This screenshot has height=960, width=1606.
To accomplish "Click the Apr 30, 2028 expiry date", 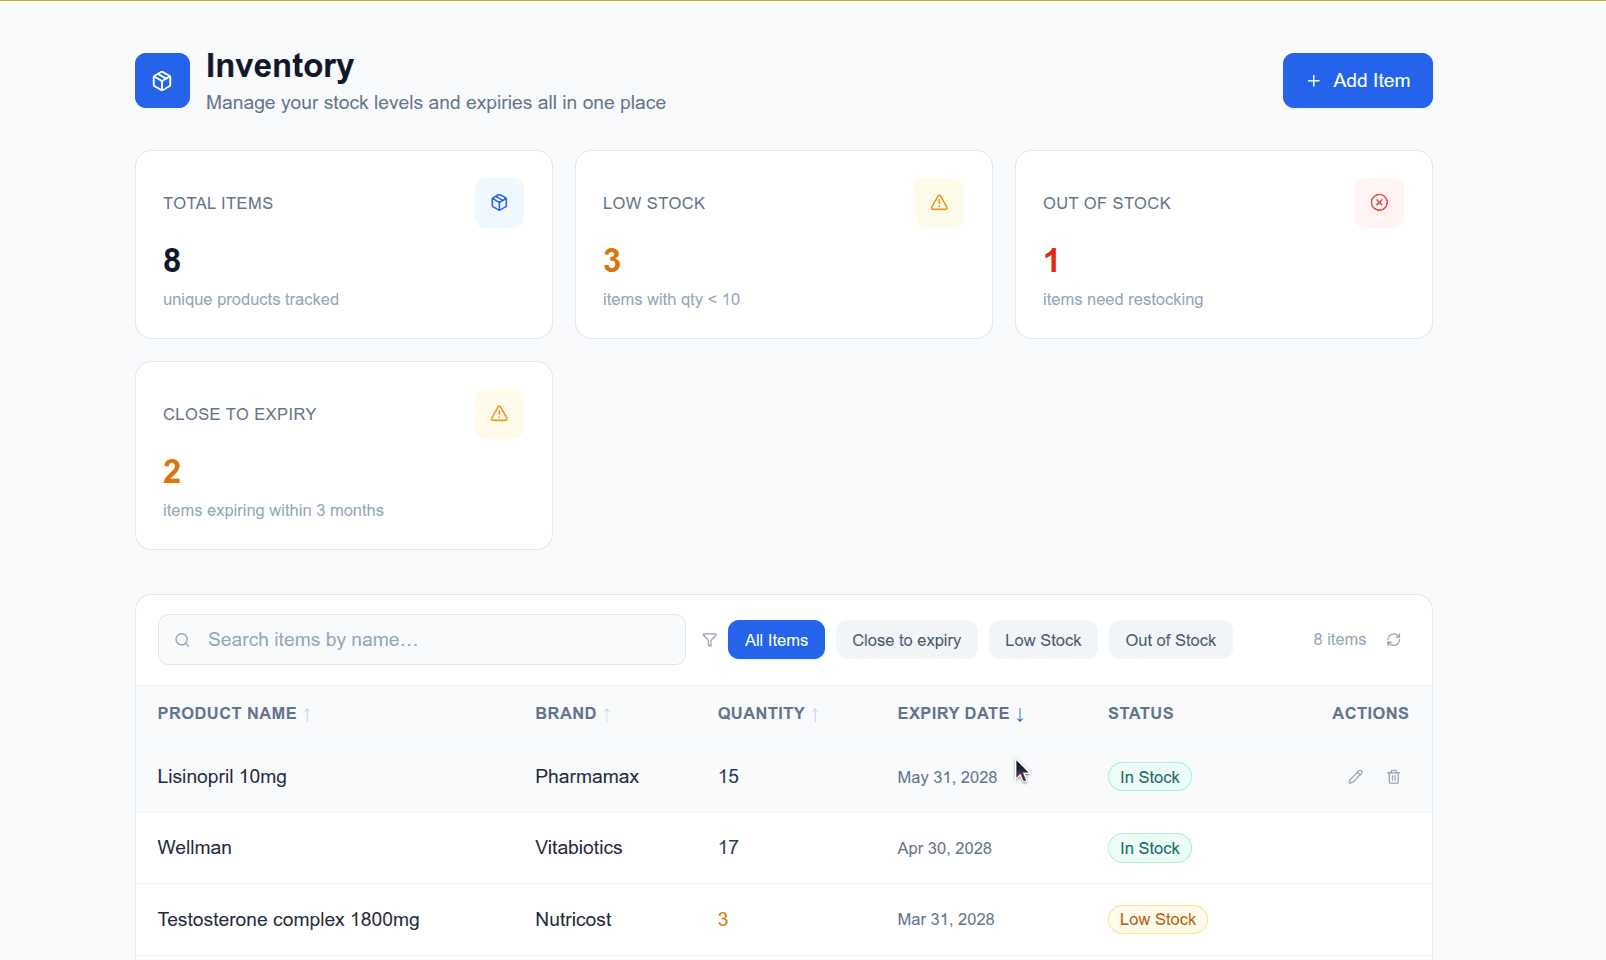I will pyautogui.click(x=944, y=848).
